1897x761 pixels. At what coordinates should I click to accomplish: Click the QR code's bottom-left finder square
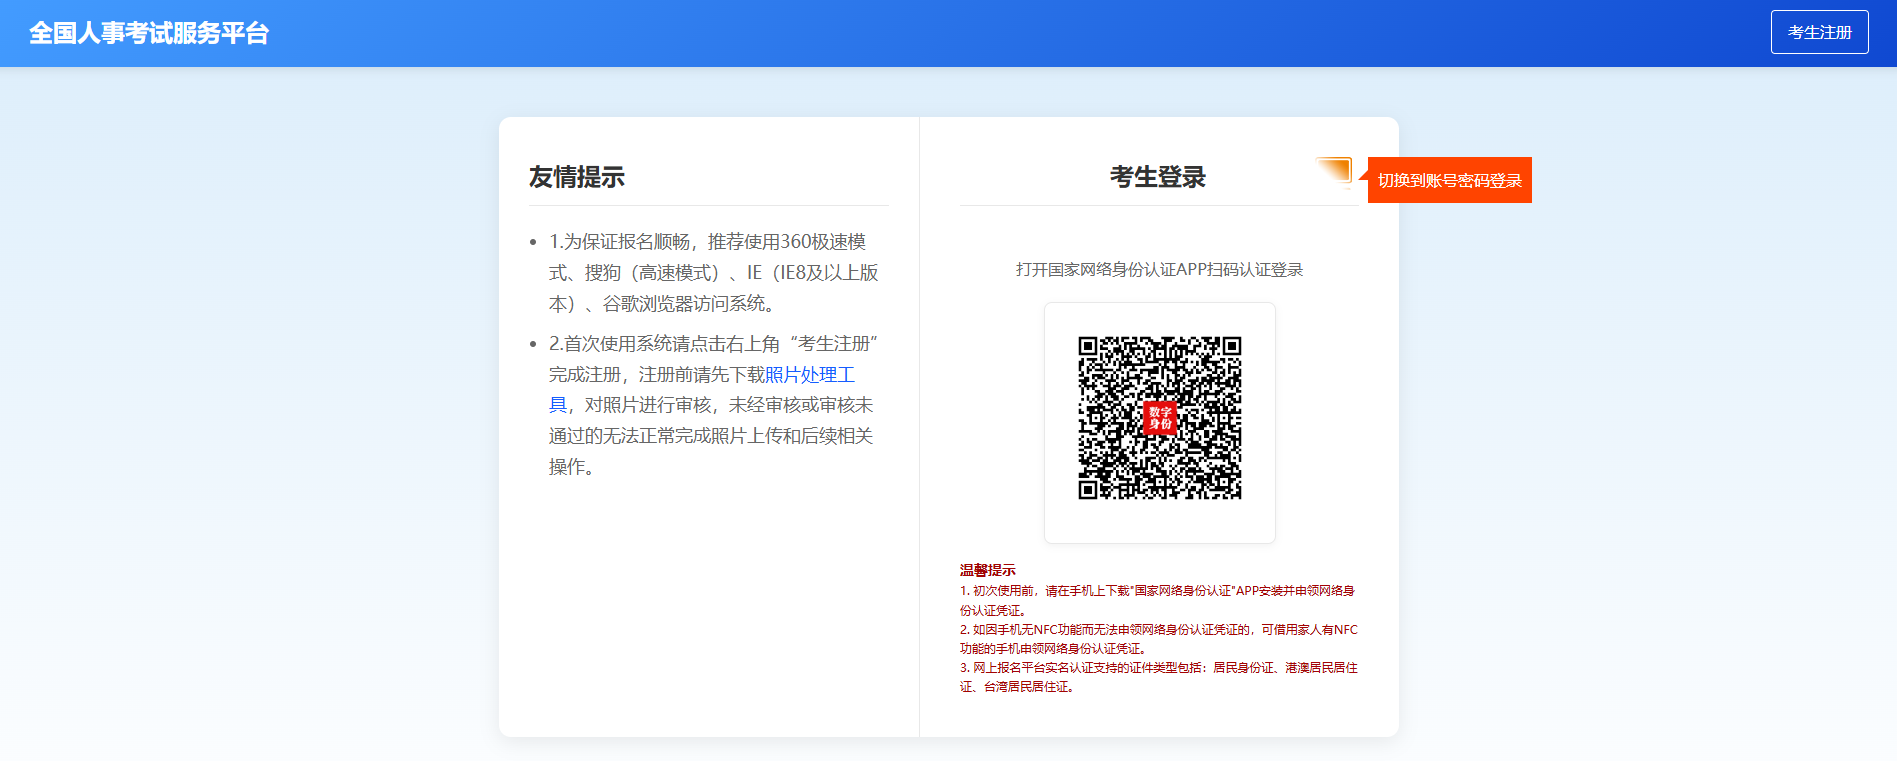click(1089, 488)
